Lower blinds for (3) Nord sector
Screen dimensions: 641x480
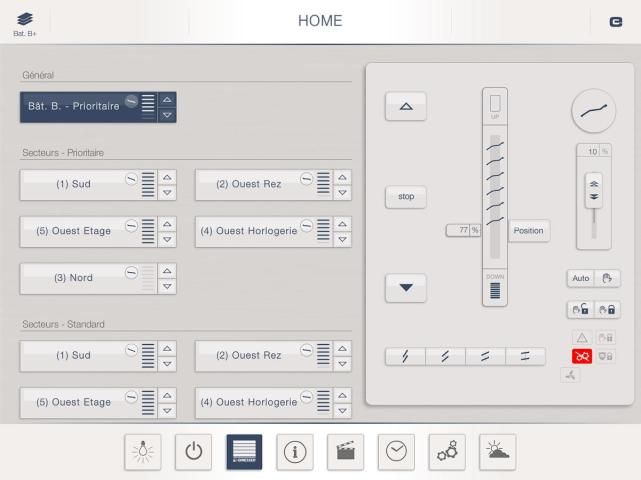point(167,285)
